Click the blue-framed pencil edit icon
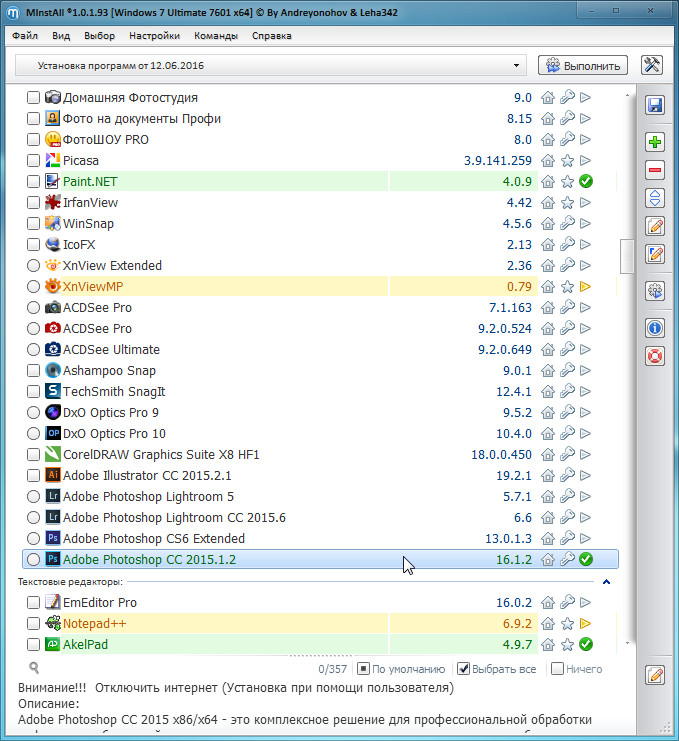This screenshot has height=741, width=679. 654,254
